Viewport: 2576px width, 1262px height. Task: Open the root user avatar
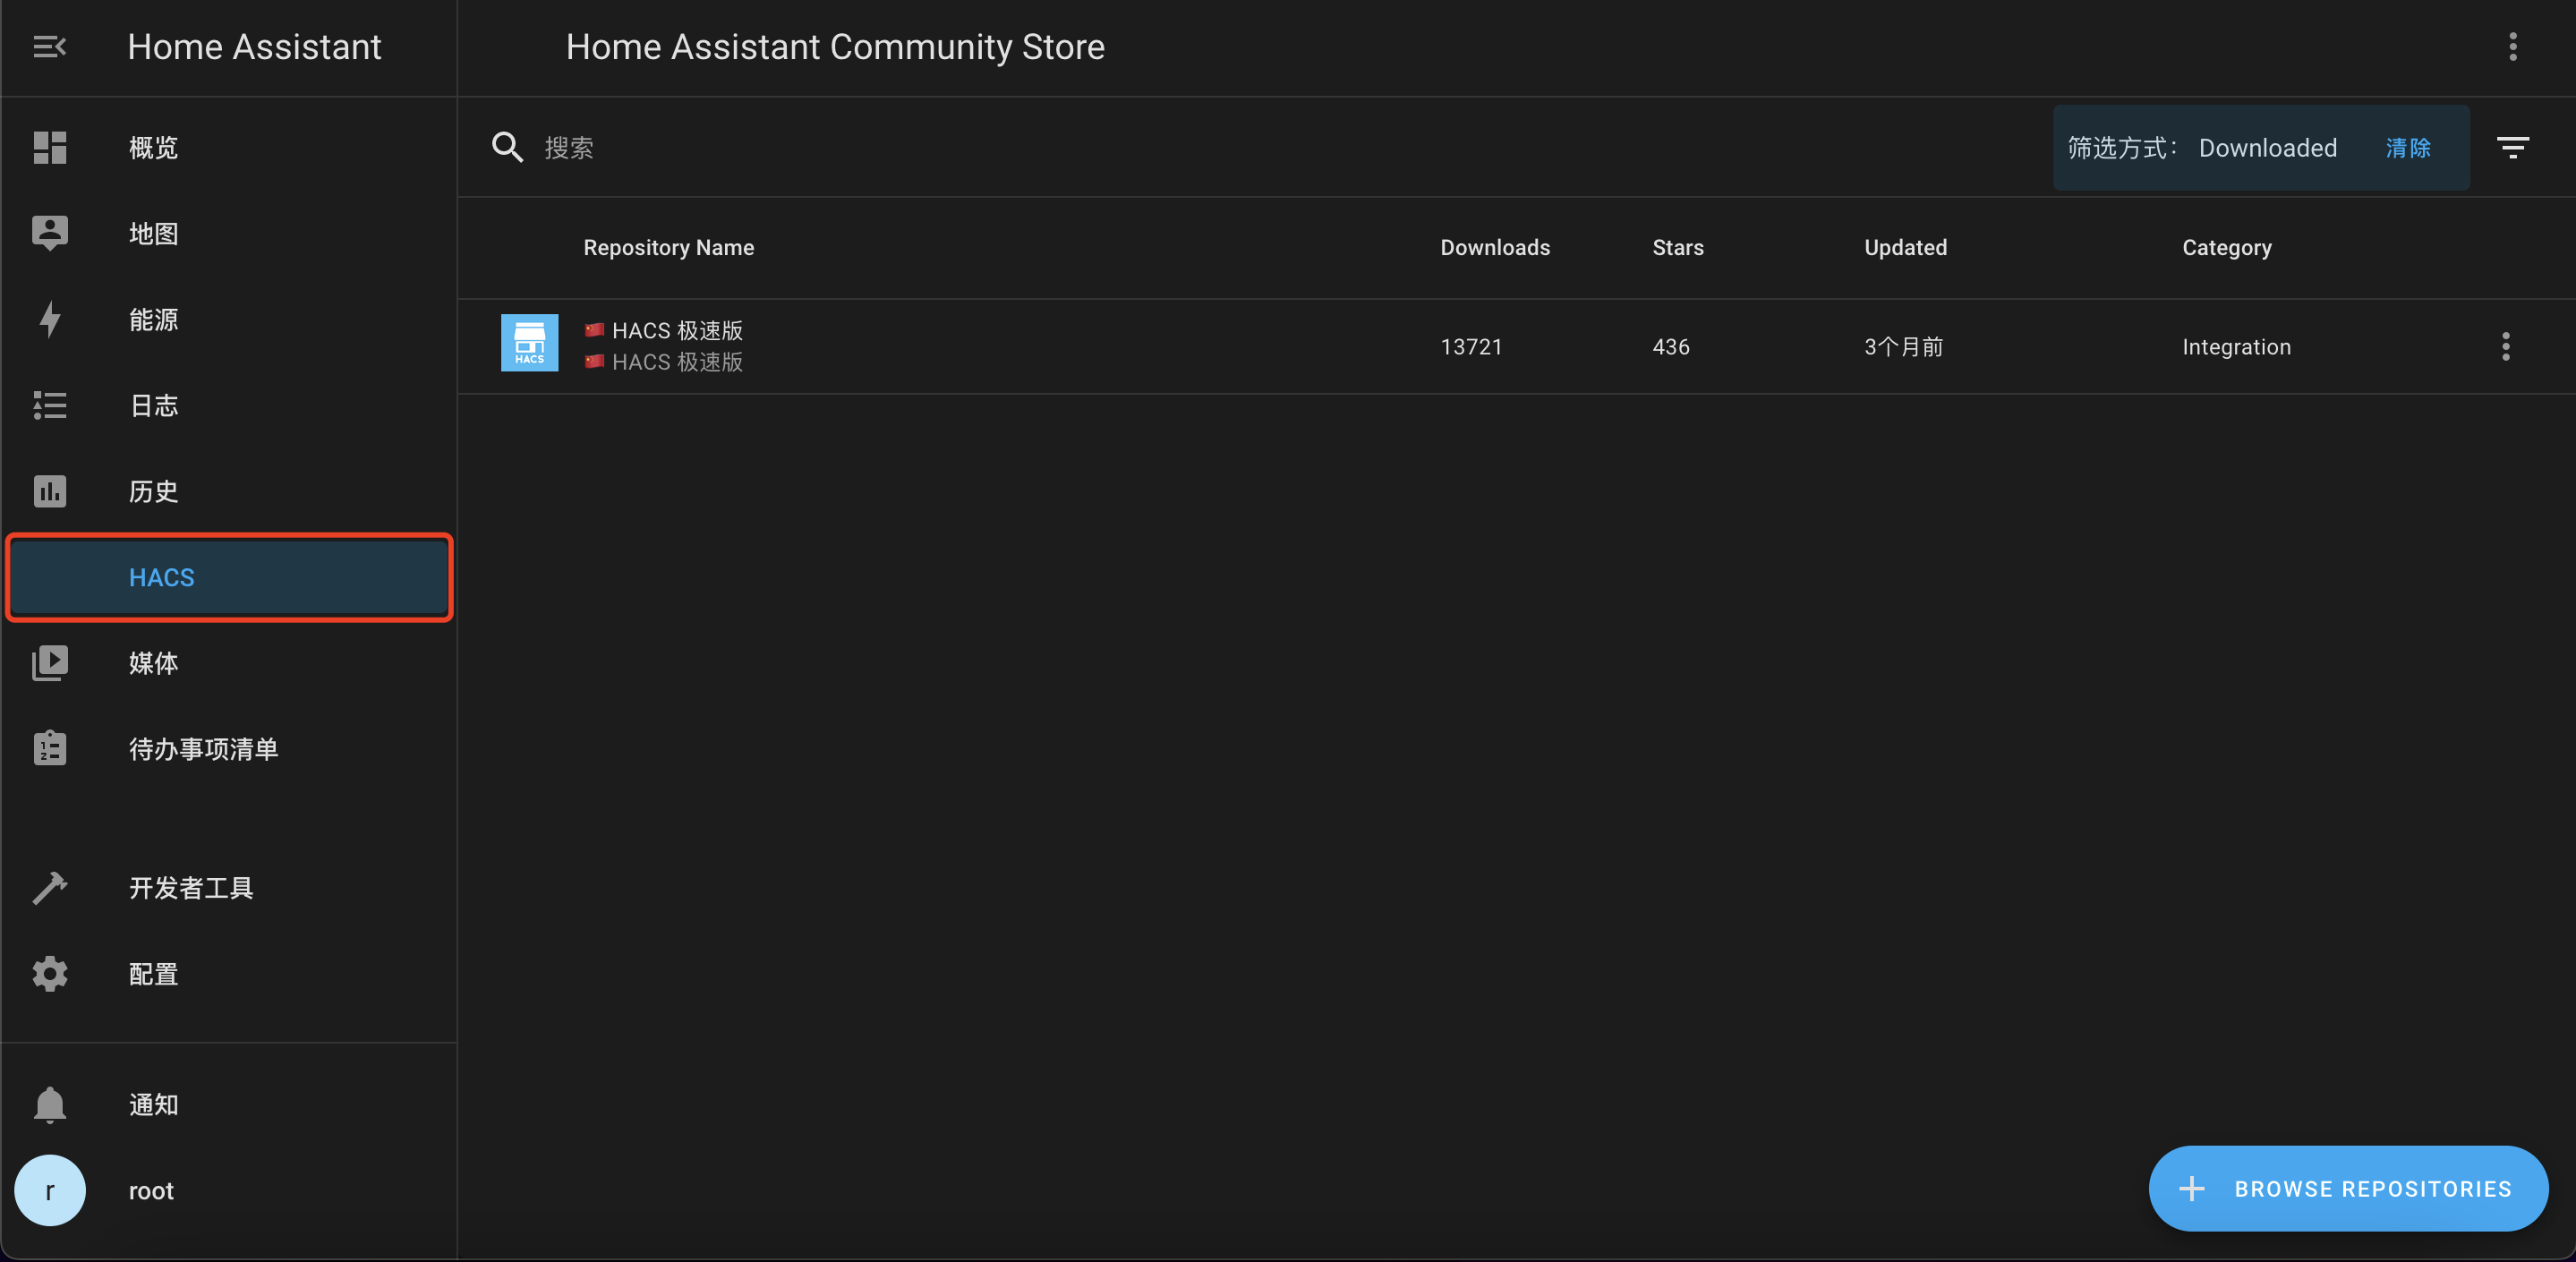click(49, 1190)
